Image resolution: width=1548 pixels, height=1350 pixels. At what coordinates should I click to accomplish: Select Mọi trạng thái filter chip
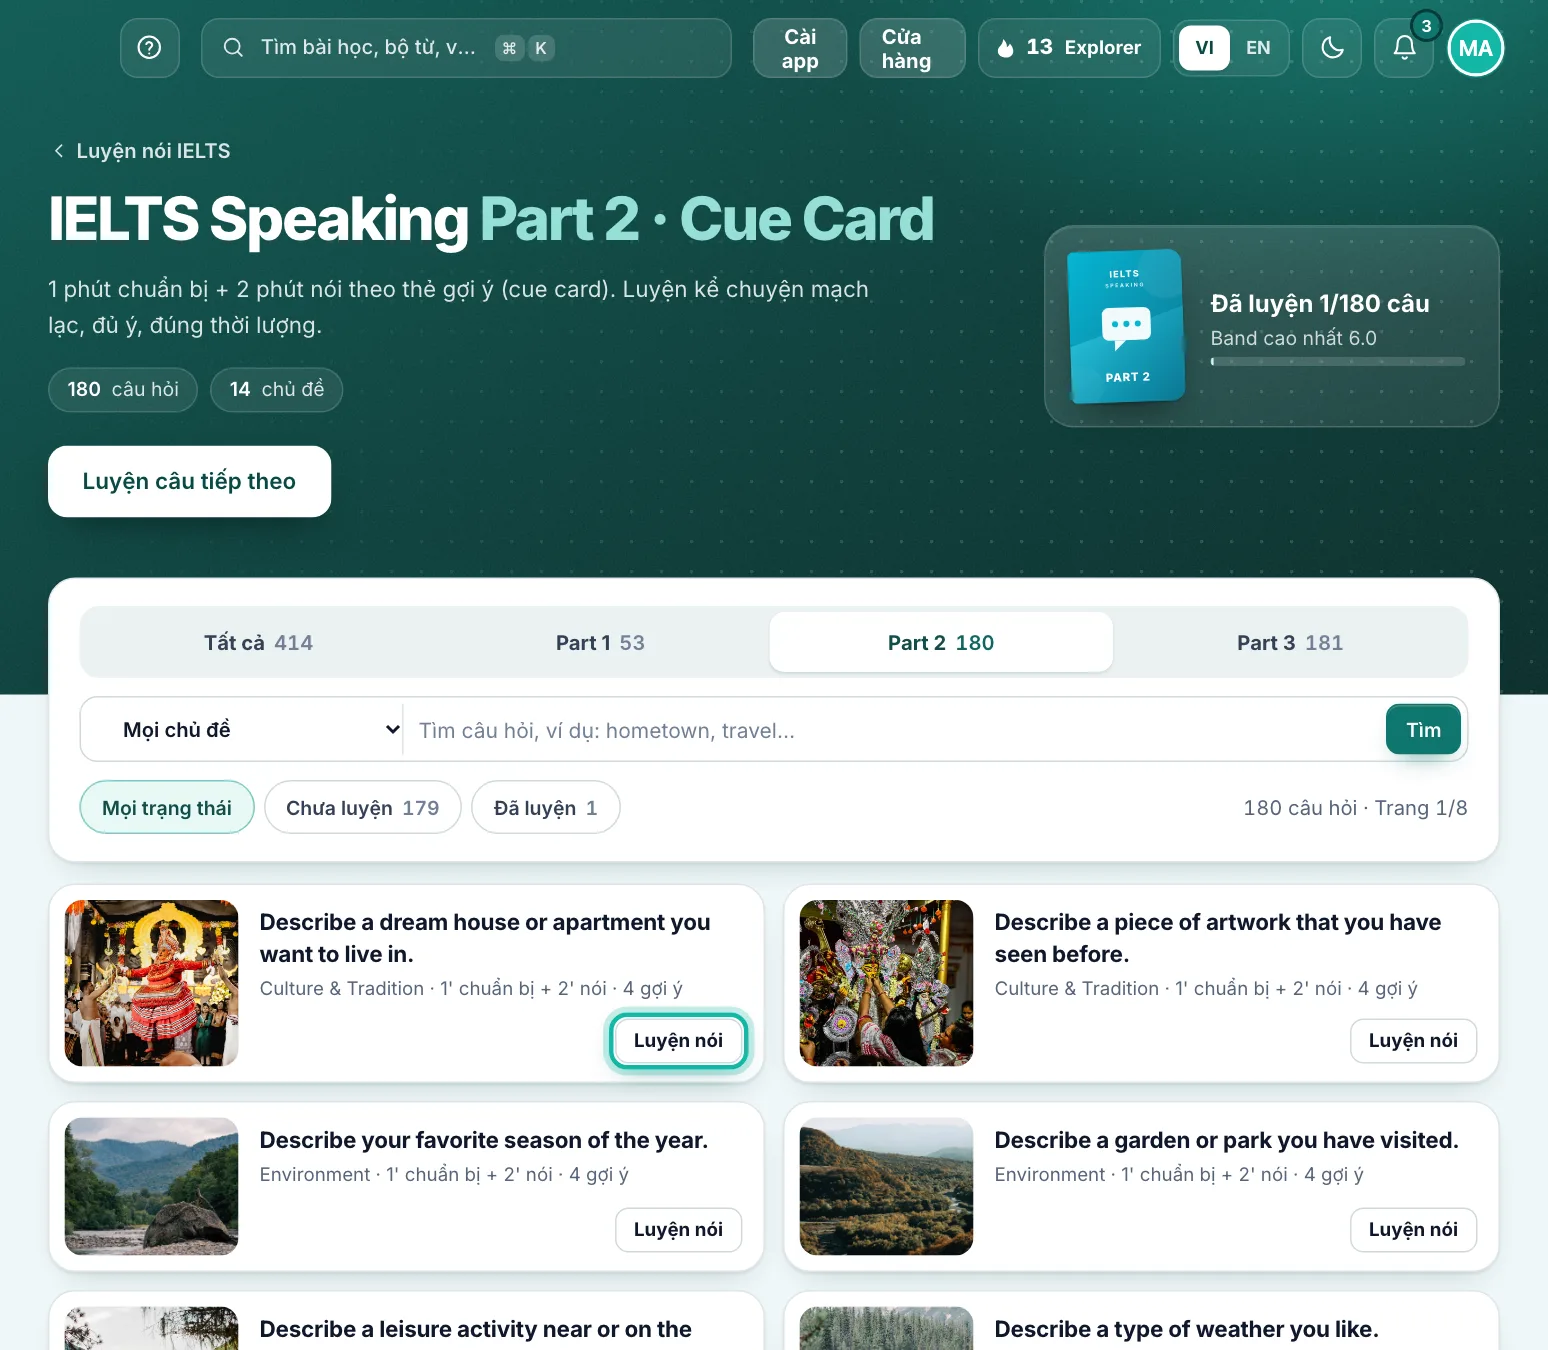click(167, 807)
